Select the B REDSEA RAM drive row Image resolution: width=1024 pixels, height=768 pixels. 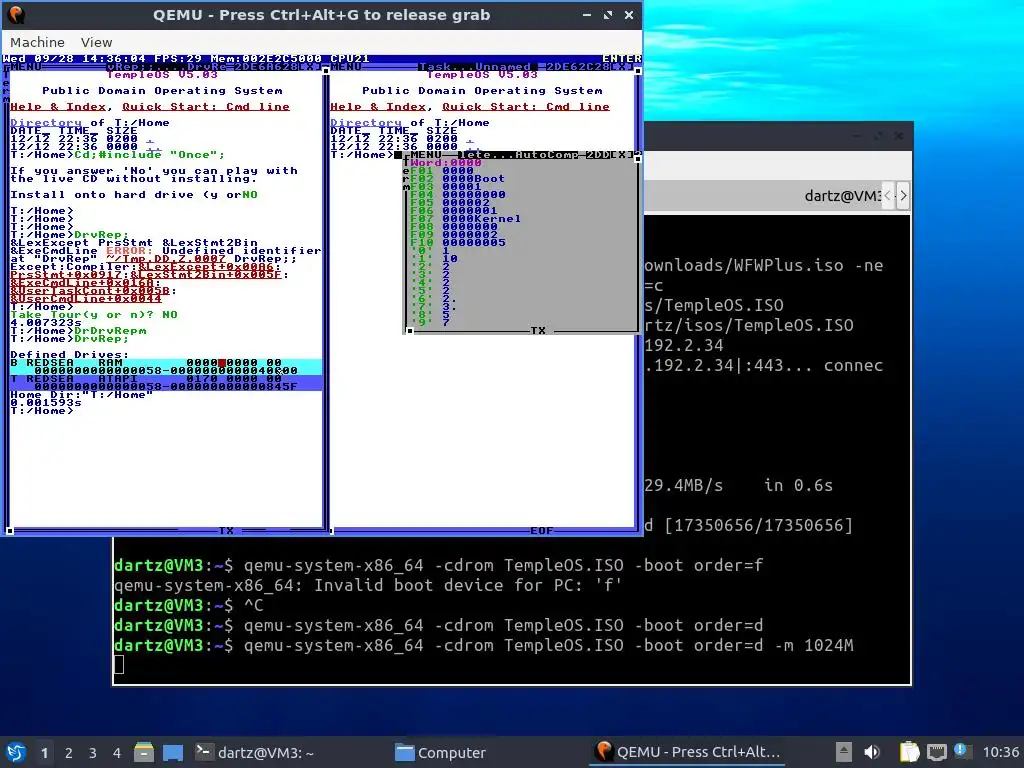[166, 366]
